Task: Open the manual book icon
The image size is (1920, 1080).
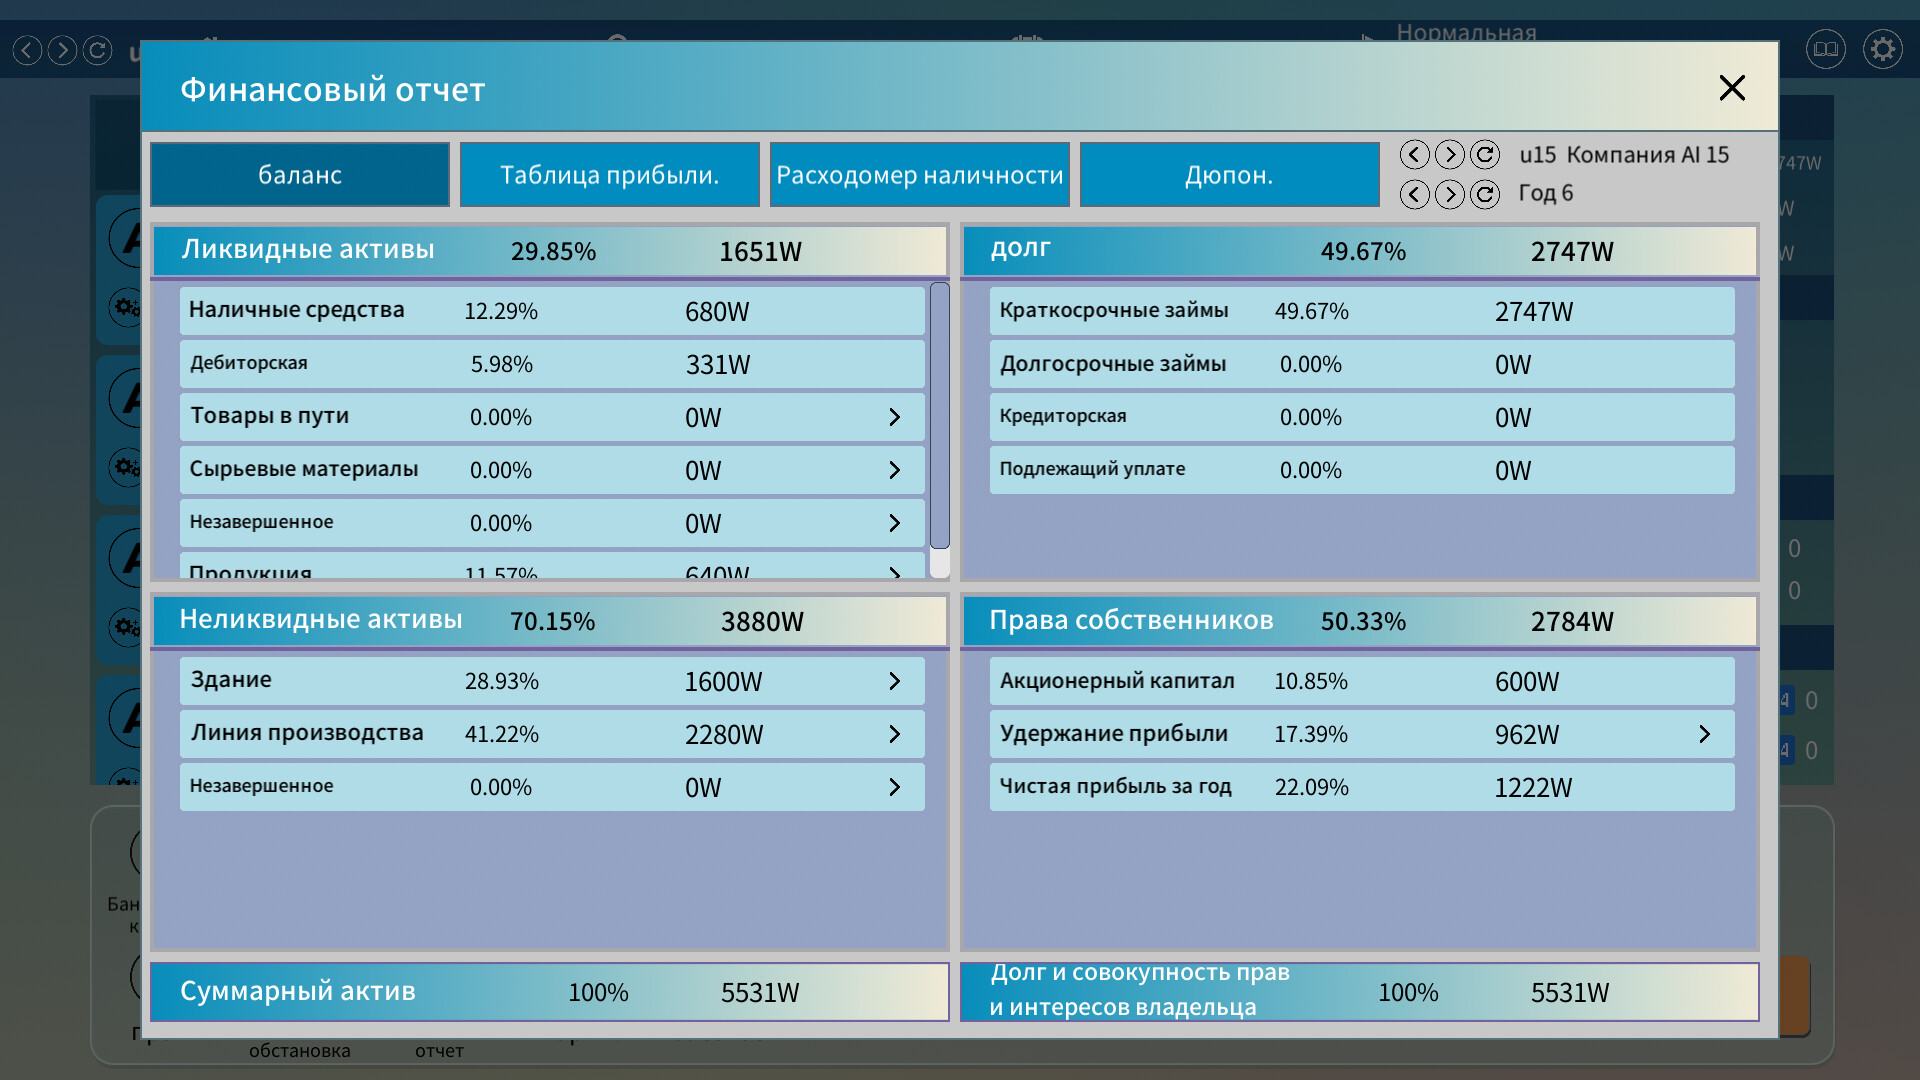Action: tap(1825, 49)
